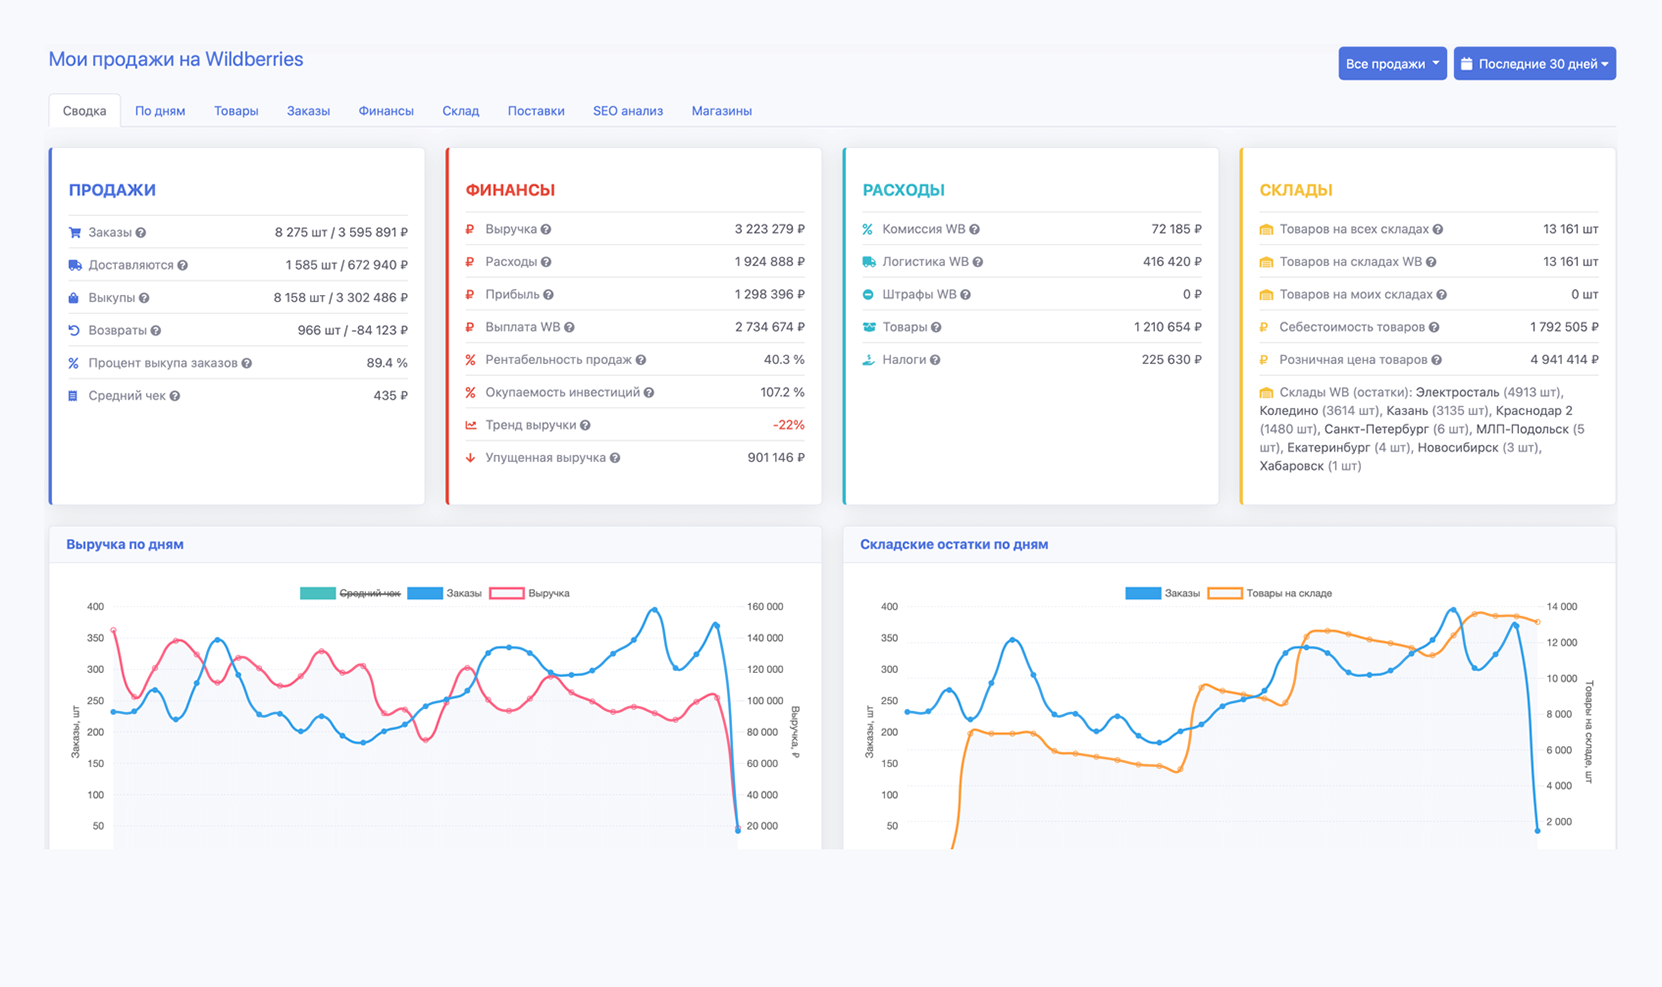
Task: Show help for Выплата WB
Action: [569, 328]
